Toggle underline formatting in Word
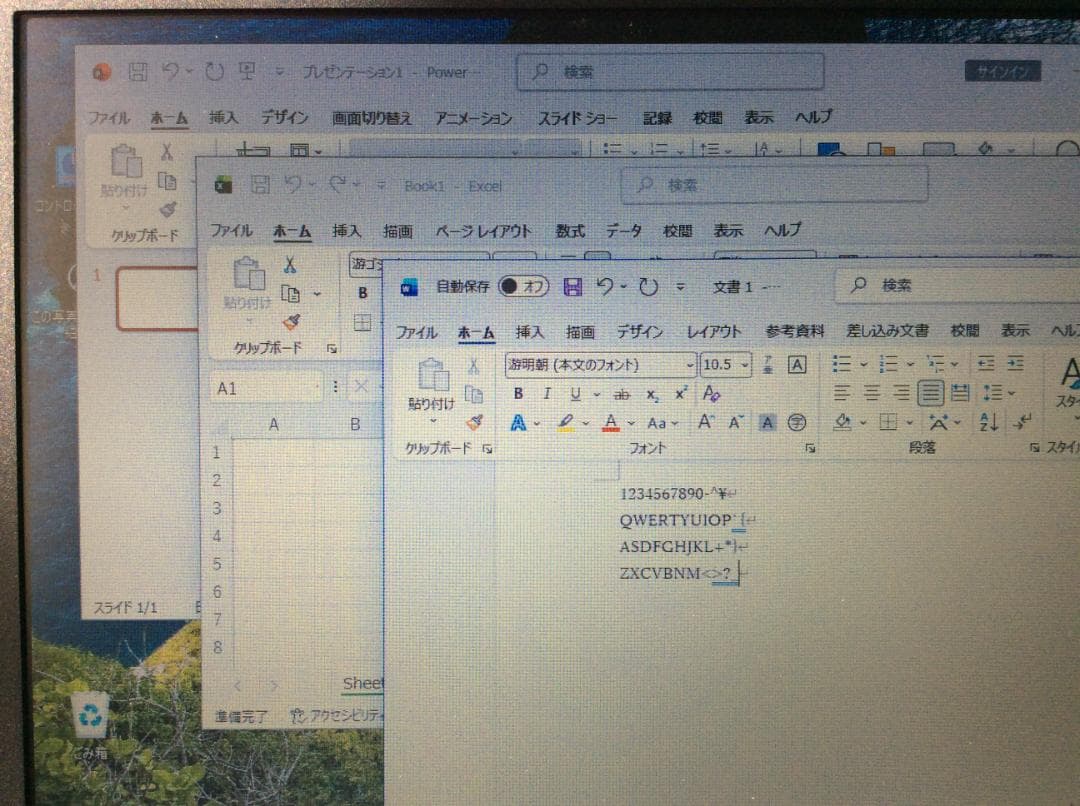The image size is (1080, 806). 575,393
